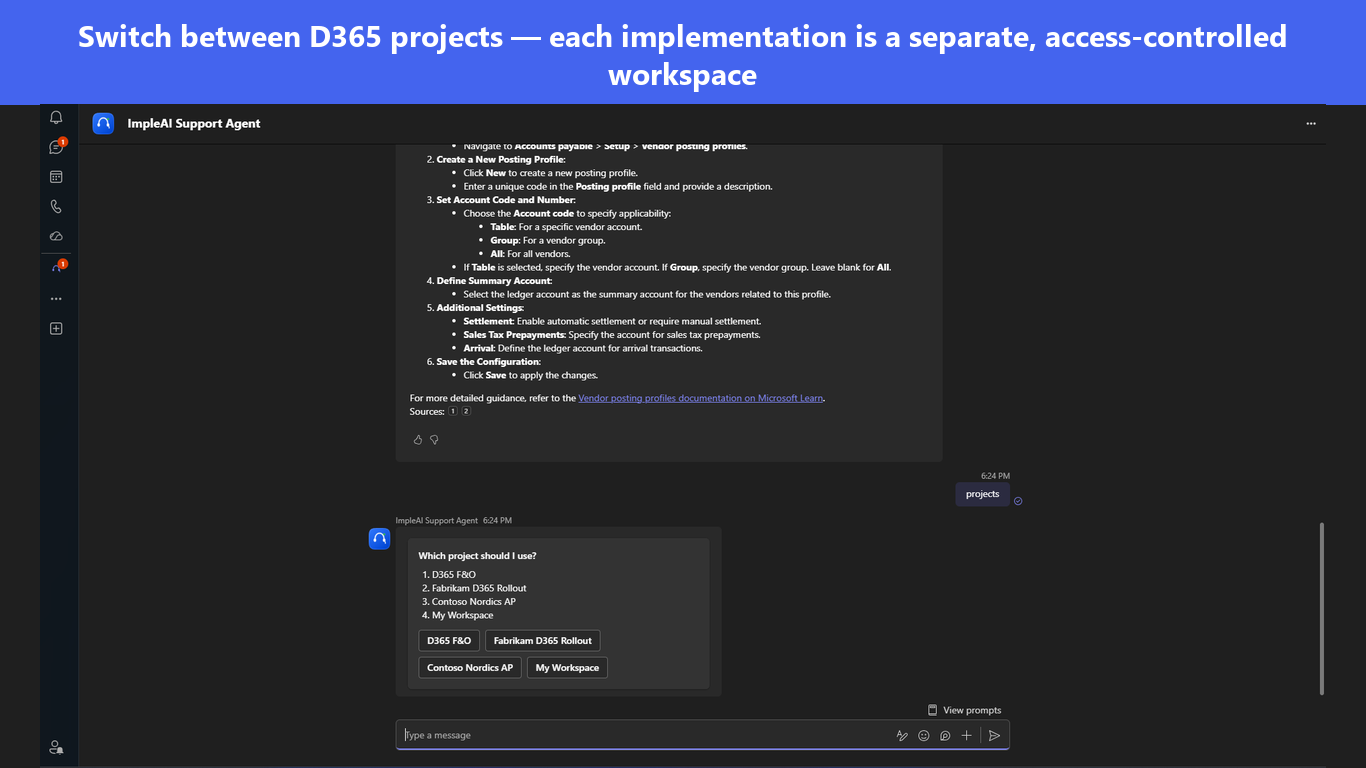Open source citation 2
The image size is (1366, 768).
(466, 411)
